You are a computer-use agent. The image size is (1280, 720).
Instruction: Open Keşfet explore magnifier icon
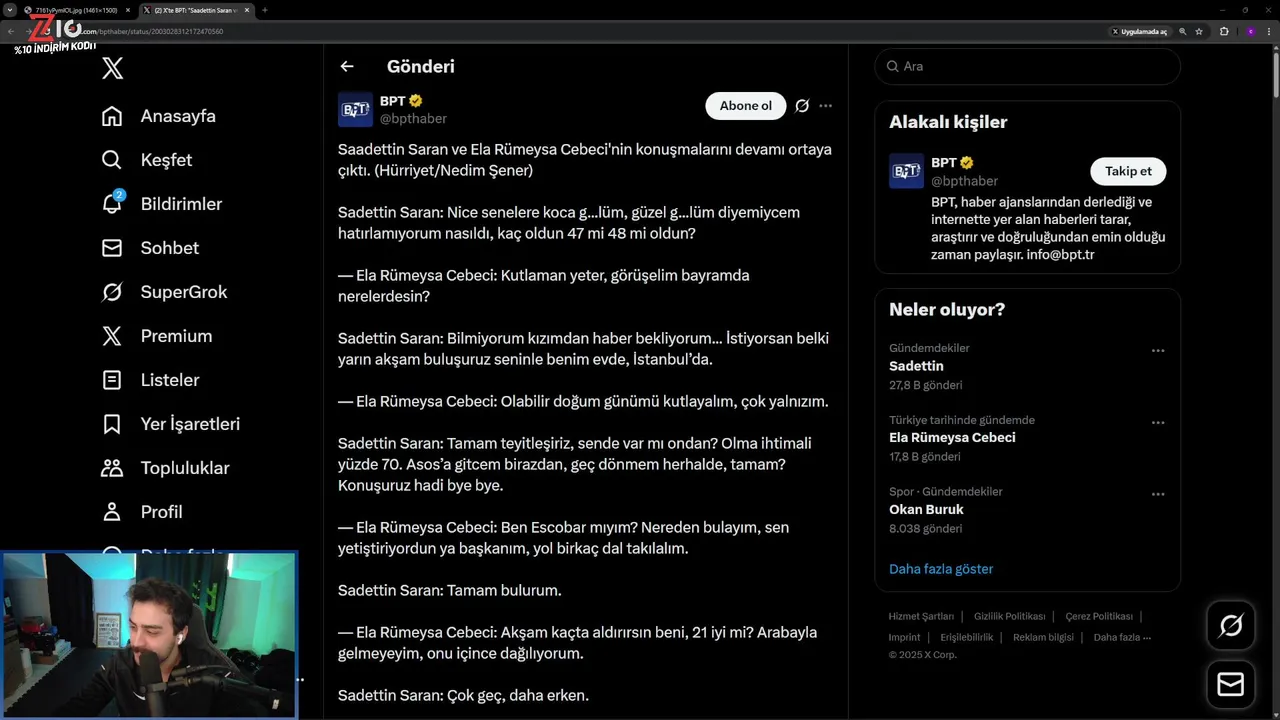pos(112,160)
